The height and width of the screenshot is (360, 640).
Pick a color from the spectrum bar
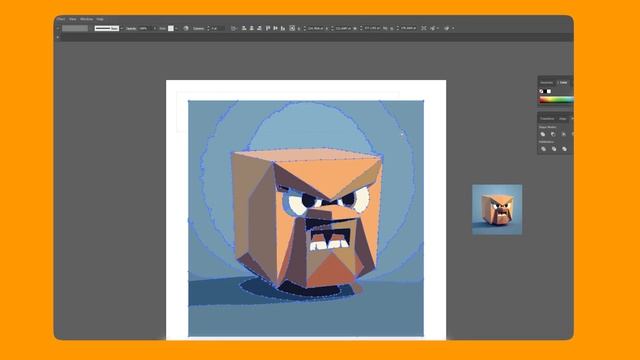coord(556,100)
